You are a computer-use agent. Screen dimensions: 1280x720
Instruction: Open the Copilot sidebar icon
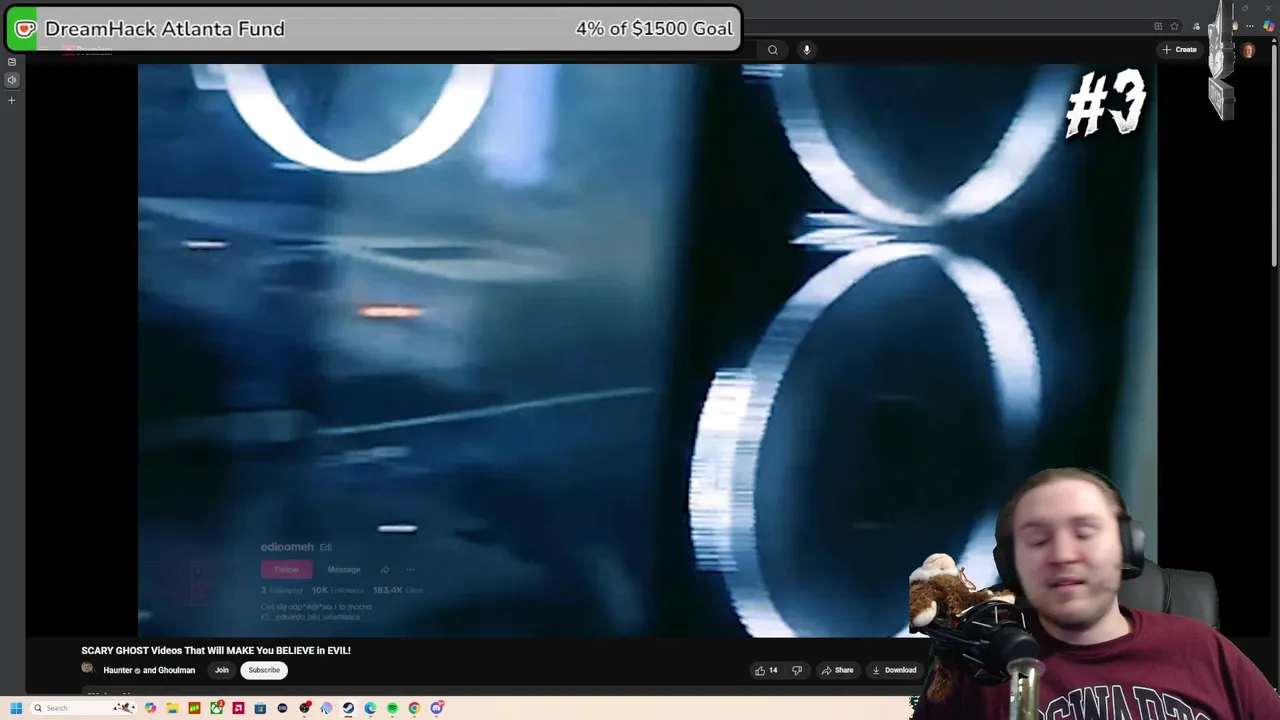click(1268, 26)
